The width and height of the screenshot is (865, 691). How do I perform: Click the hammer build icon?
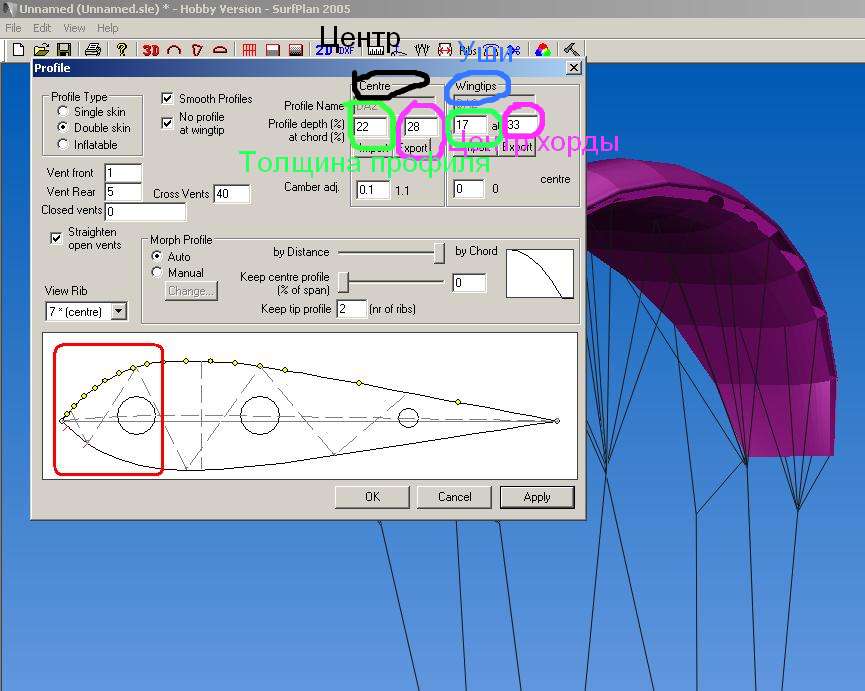pyautogui.click(x=571, y=49)
